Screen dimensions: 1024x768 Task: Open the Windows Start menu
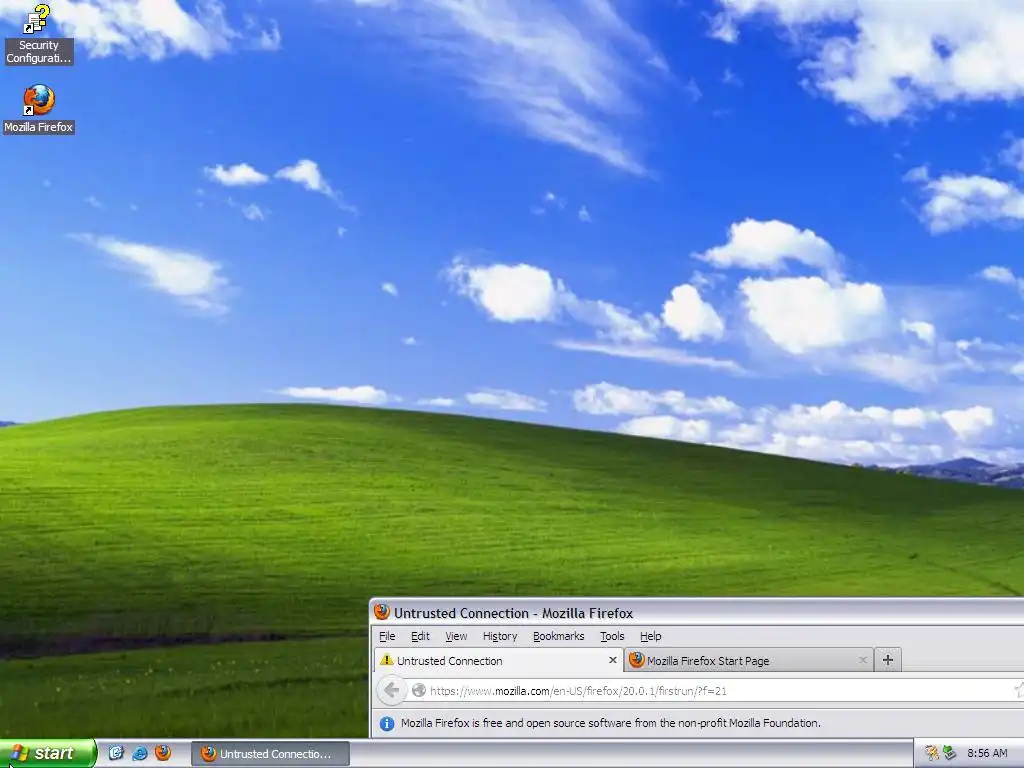point(48,753)
